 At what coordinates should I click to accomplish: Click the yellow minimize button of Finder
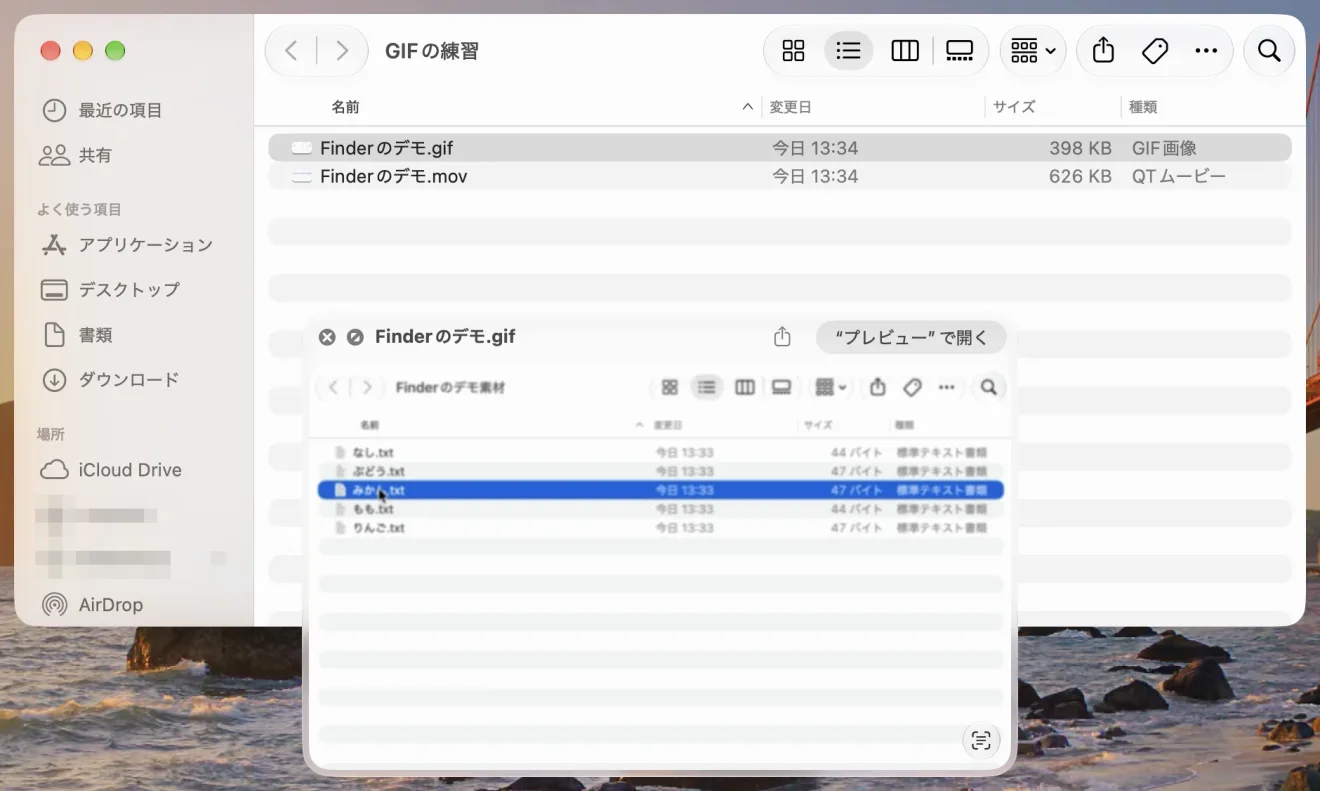tap(83, 51)
